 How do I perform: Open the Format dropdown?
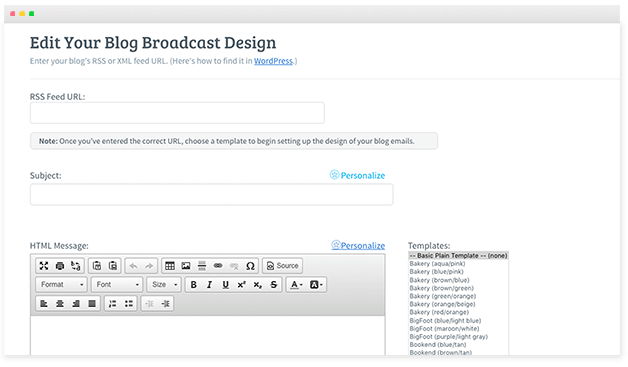point(62,284)
